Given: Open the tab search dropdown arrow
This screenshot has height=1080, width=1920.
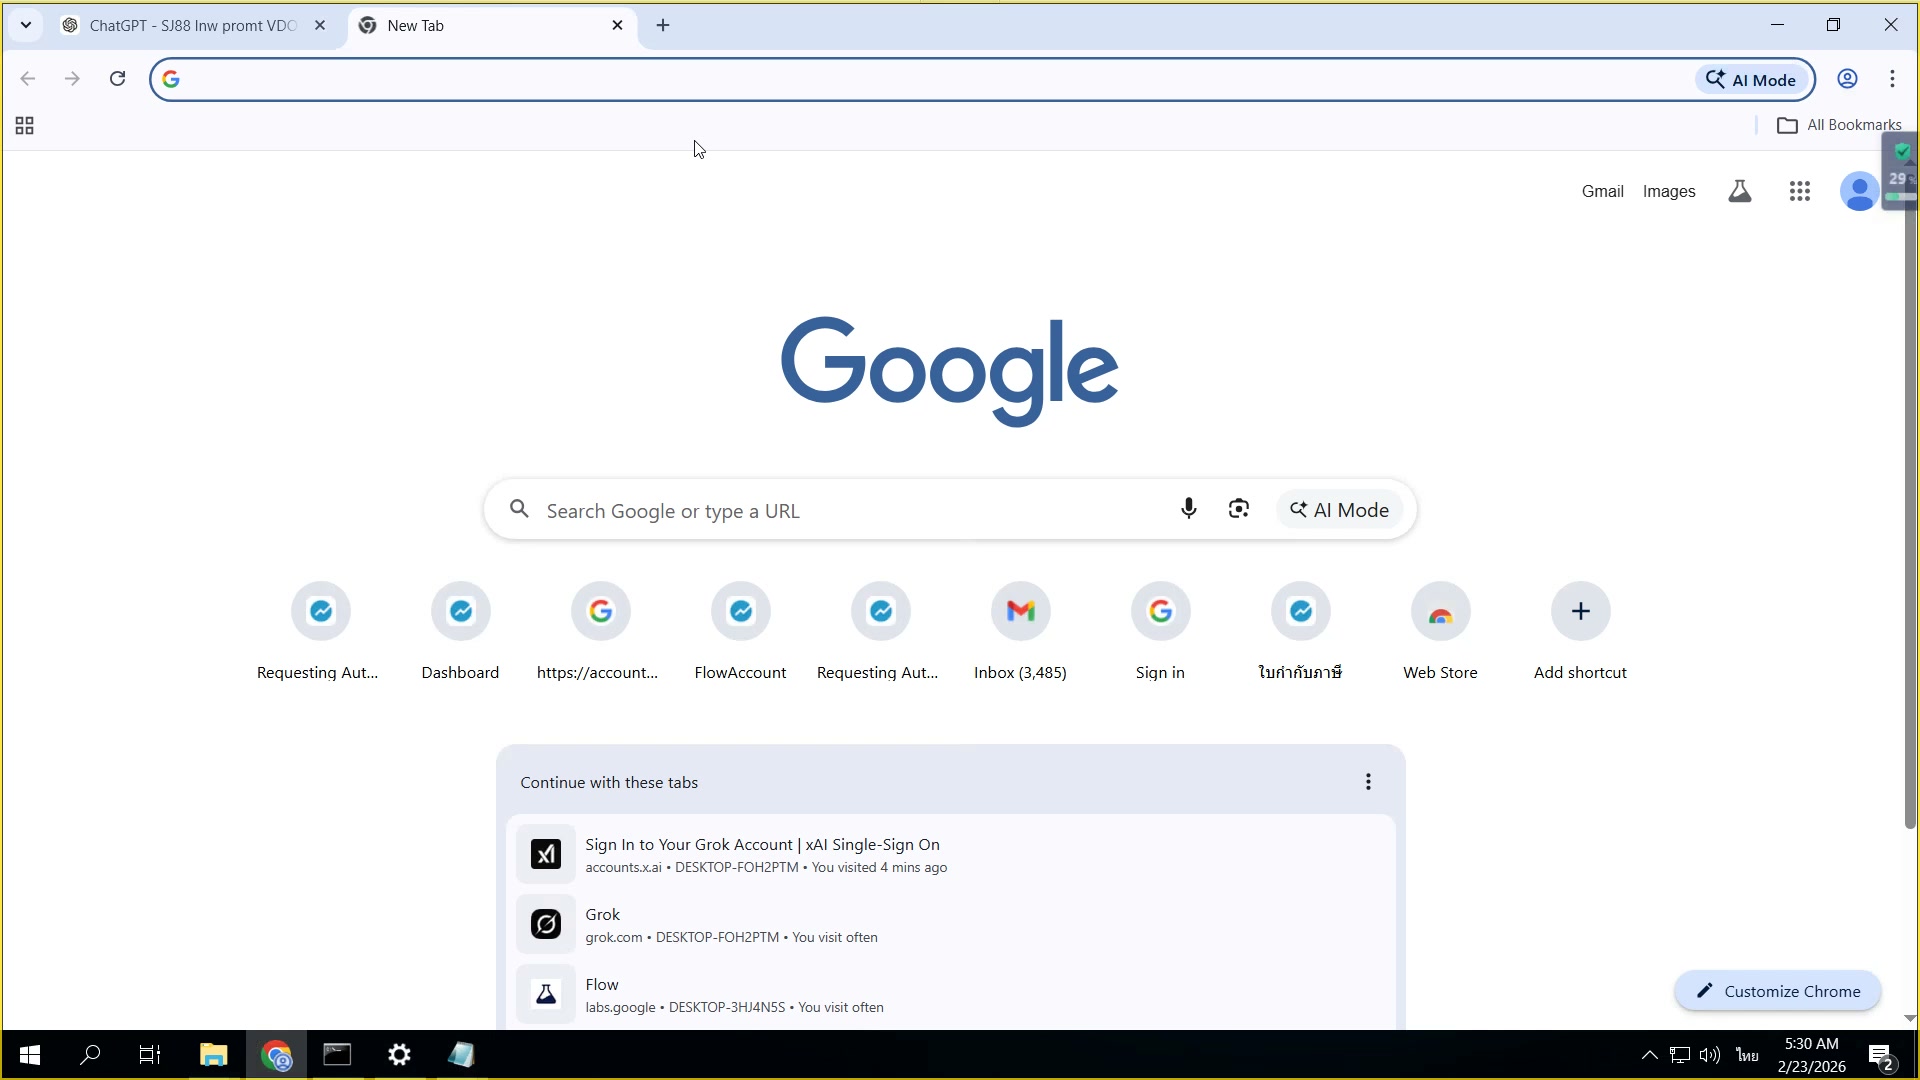Looking at the screenshot, I should (25, 25).
